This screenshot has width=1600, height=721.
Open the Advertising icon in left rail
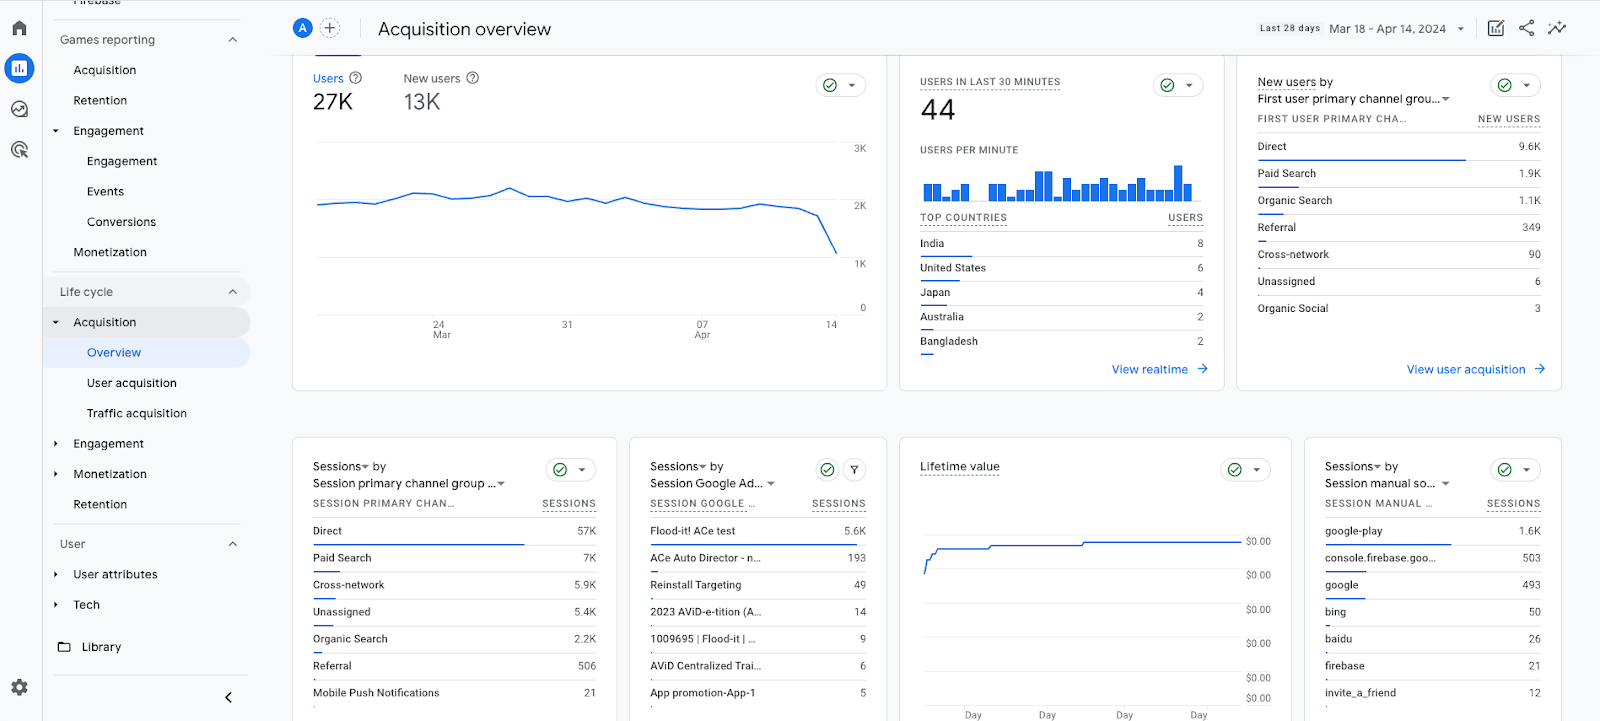click(x=19, y=150)
